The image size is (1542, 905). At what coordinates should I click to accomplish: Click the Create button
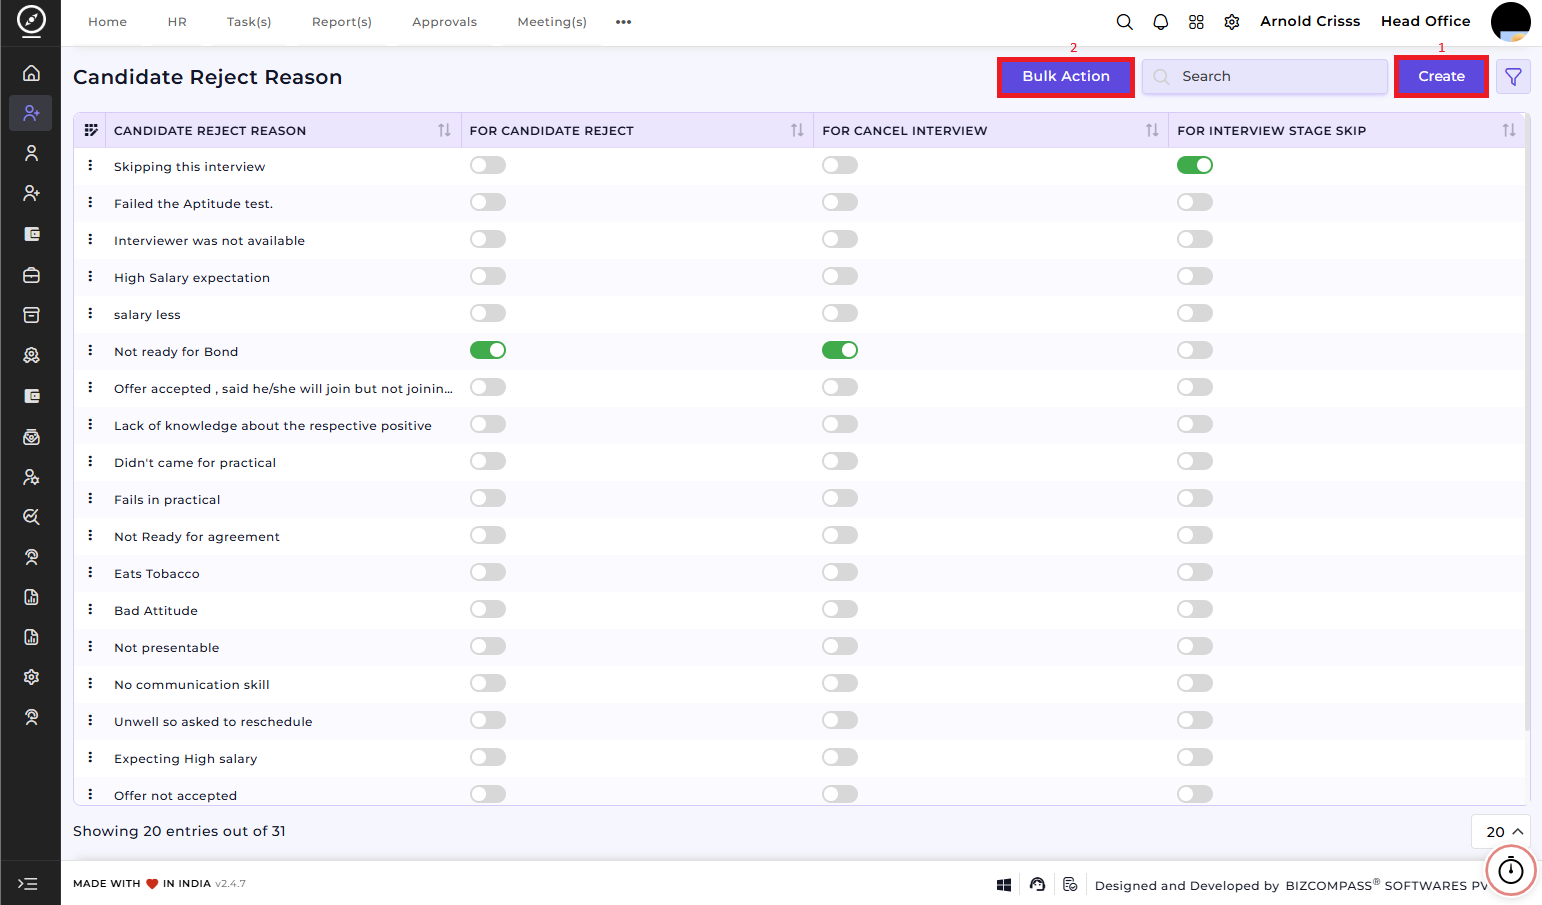point(1441,77)
